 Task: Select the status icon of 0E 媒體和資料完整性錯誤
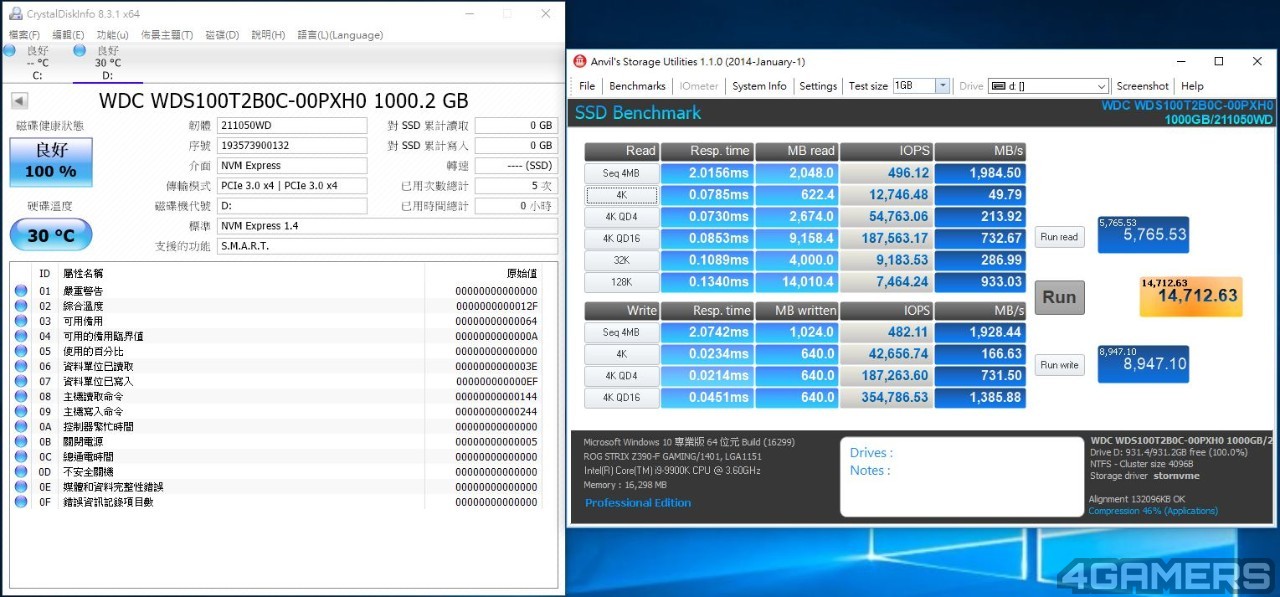pos(21,486)
